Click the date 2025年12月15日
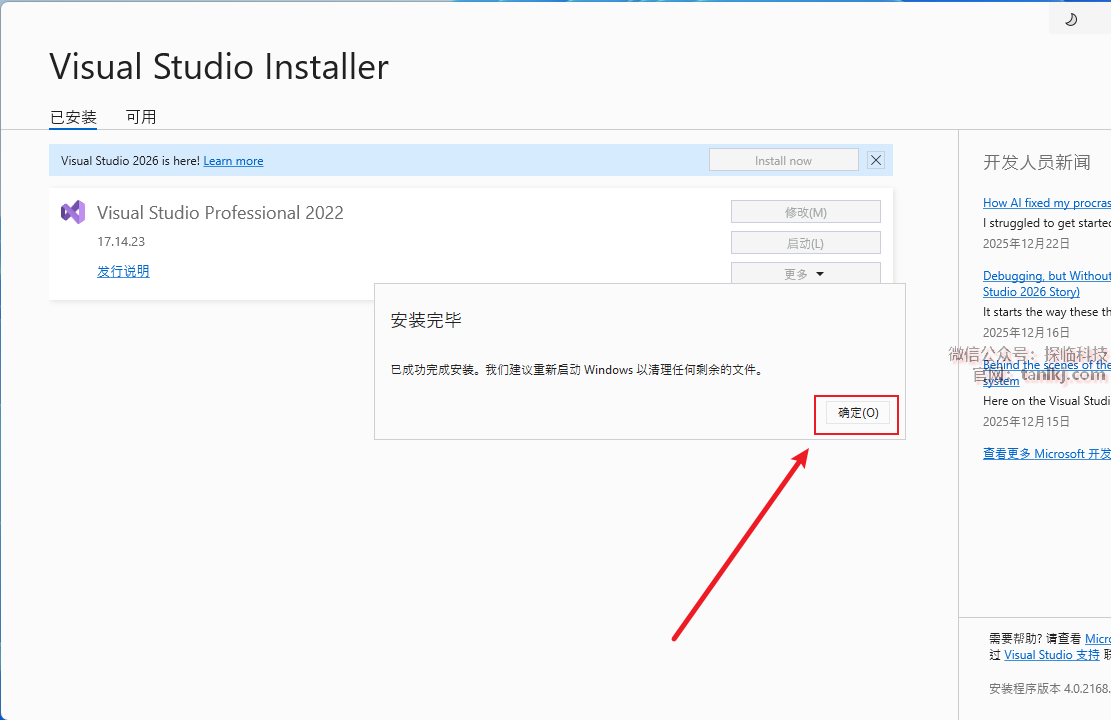The height and width of the screenshot is (720, 1111). [1026, 422]
